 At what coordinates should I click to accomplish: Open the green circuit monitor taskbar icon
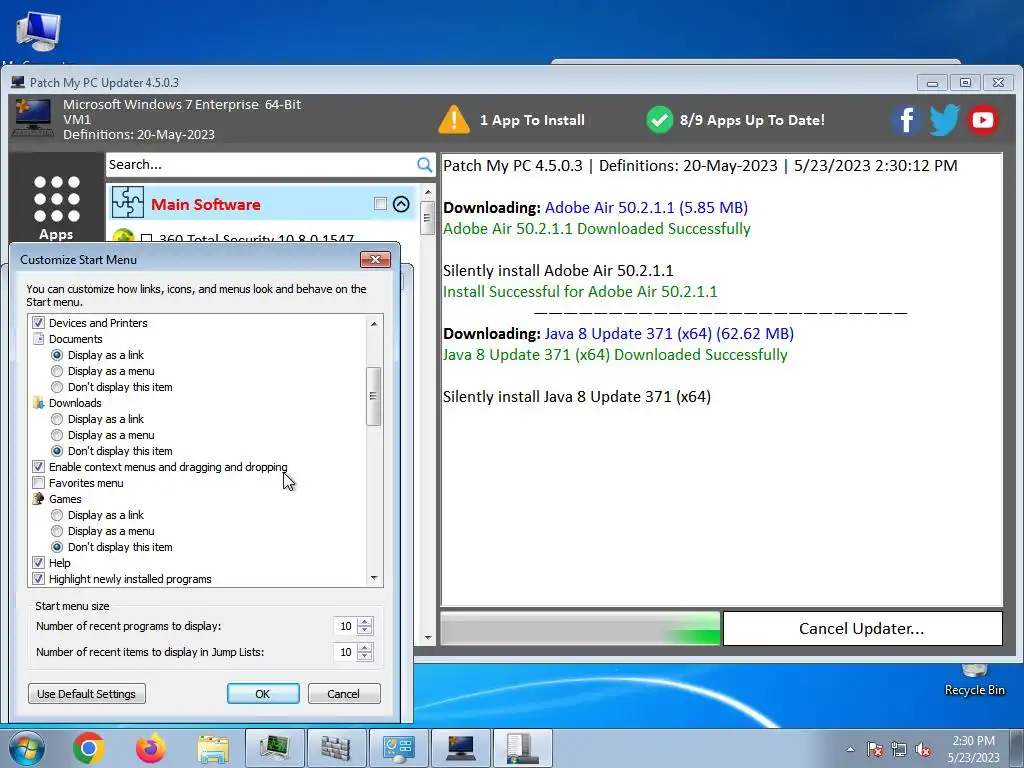click(x=275, y=748)
